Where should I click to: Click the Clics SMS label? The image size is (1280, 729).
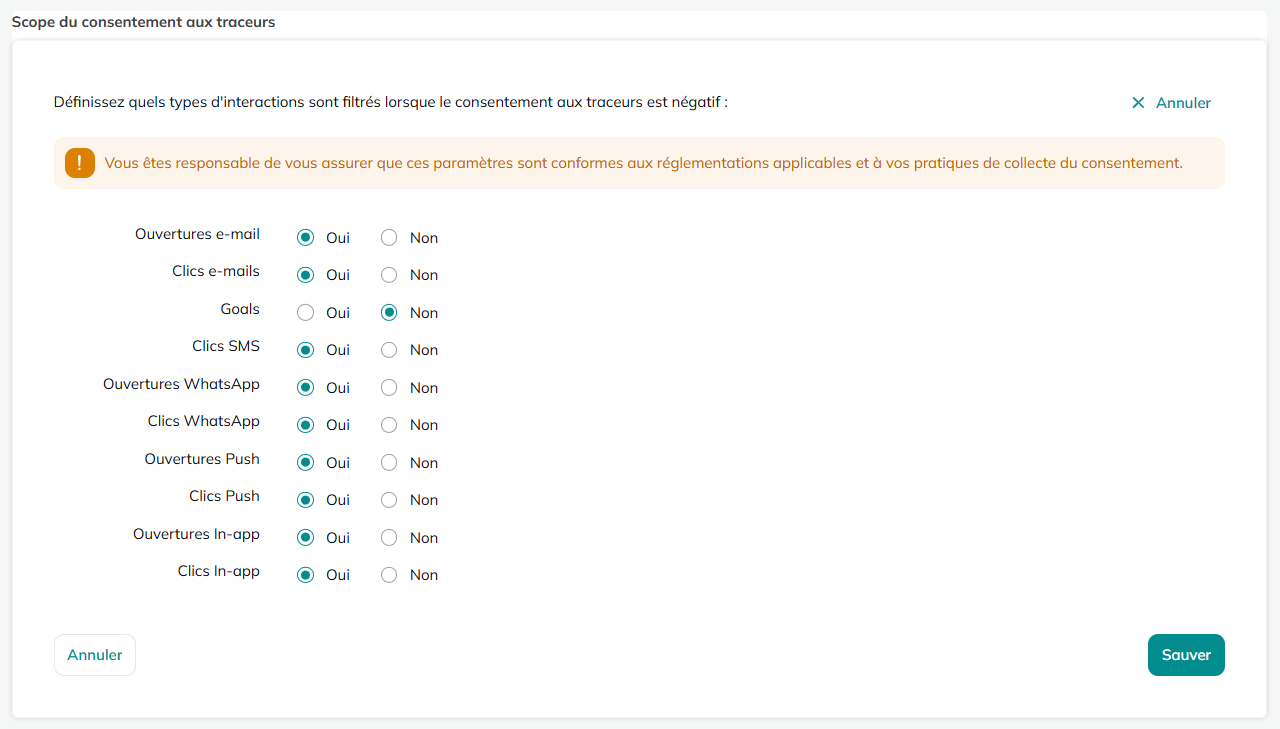point(226,346)
